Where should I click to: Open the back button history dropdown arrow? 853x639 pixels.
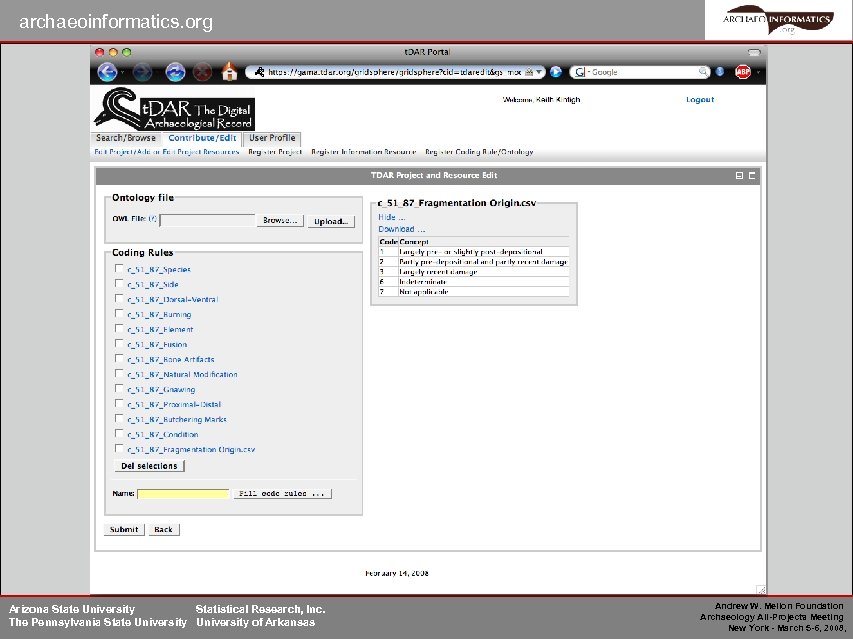point(122,72)
